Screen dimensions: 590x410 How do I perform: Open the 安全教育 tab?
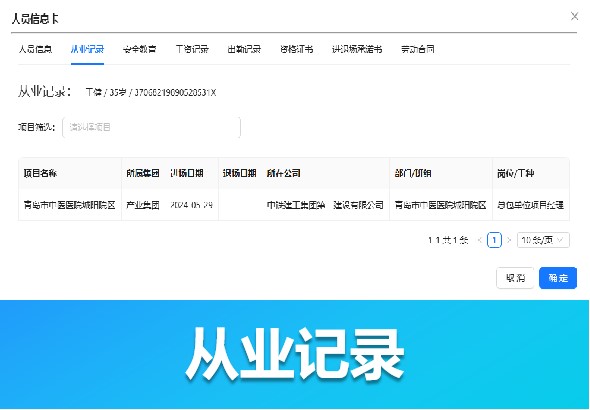[140, 49]
